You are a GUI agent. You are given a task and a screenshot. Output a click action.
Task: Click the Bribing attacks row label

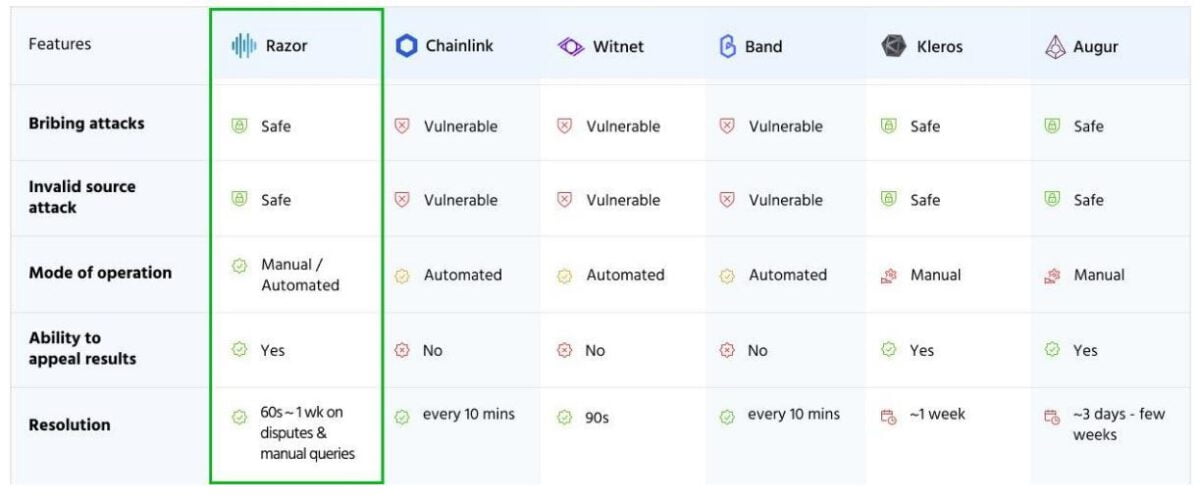point(86,124)
